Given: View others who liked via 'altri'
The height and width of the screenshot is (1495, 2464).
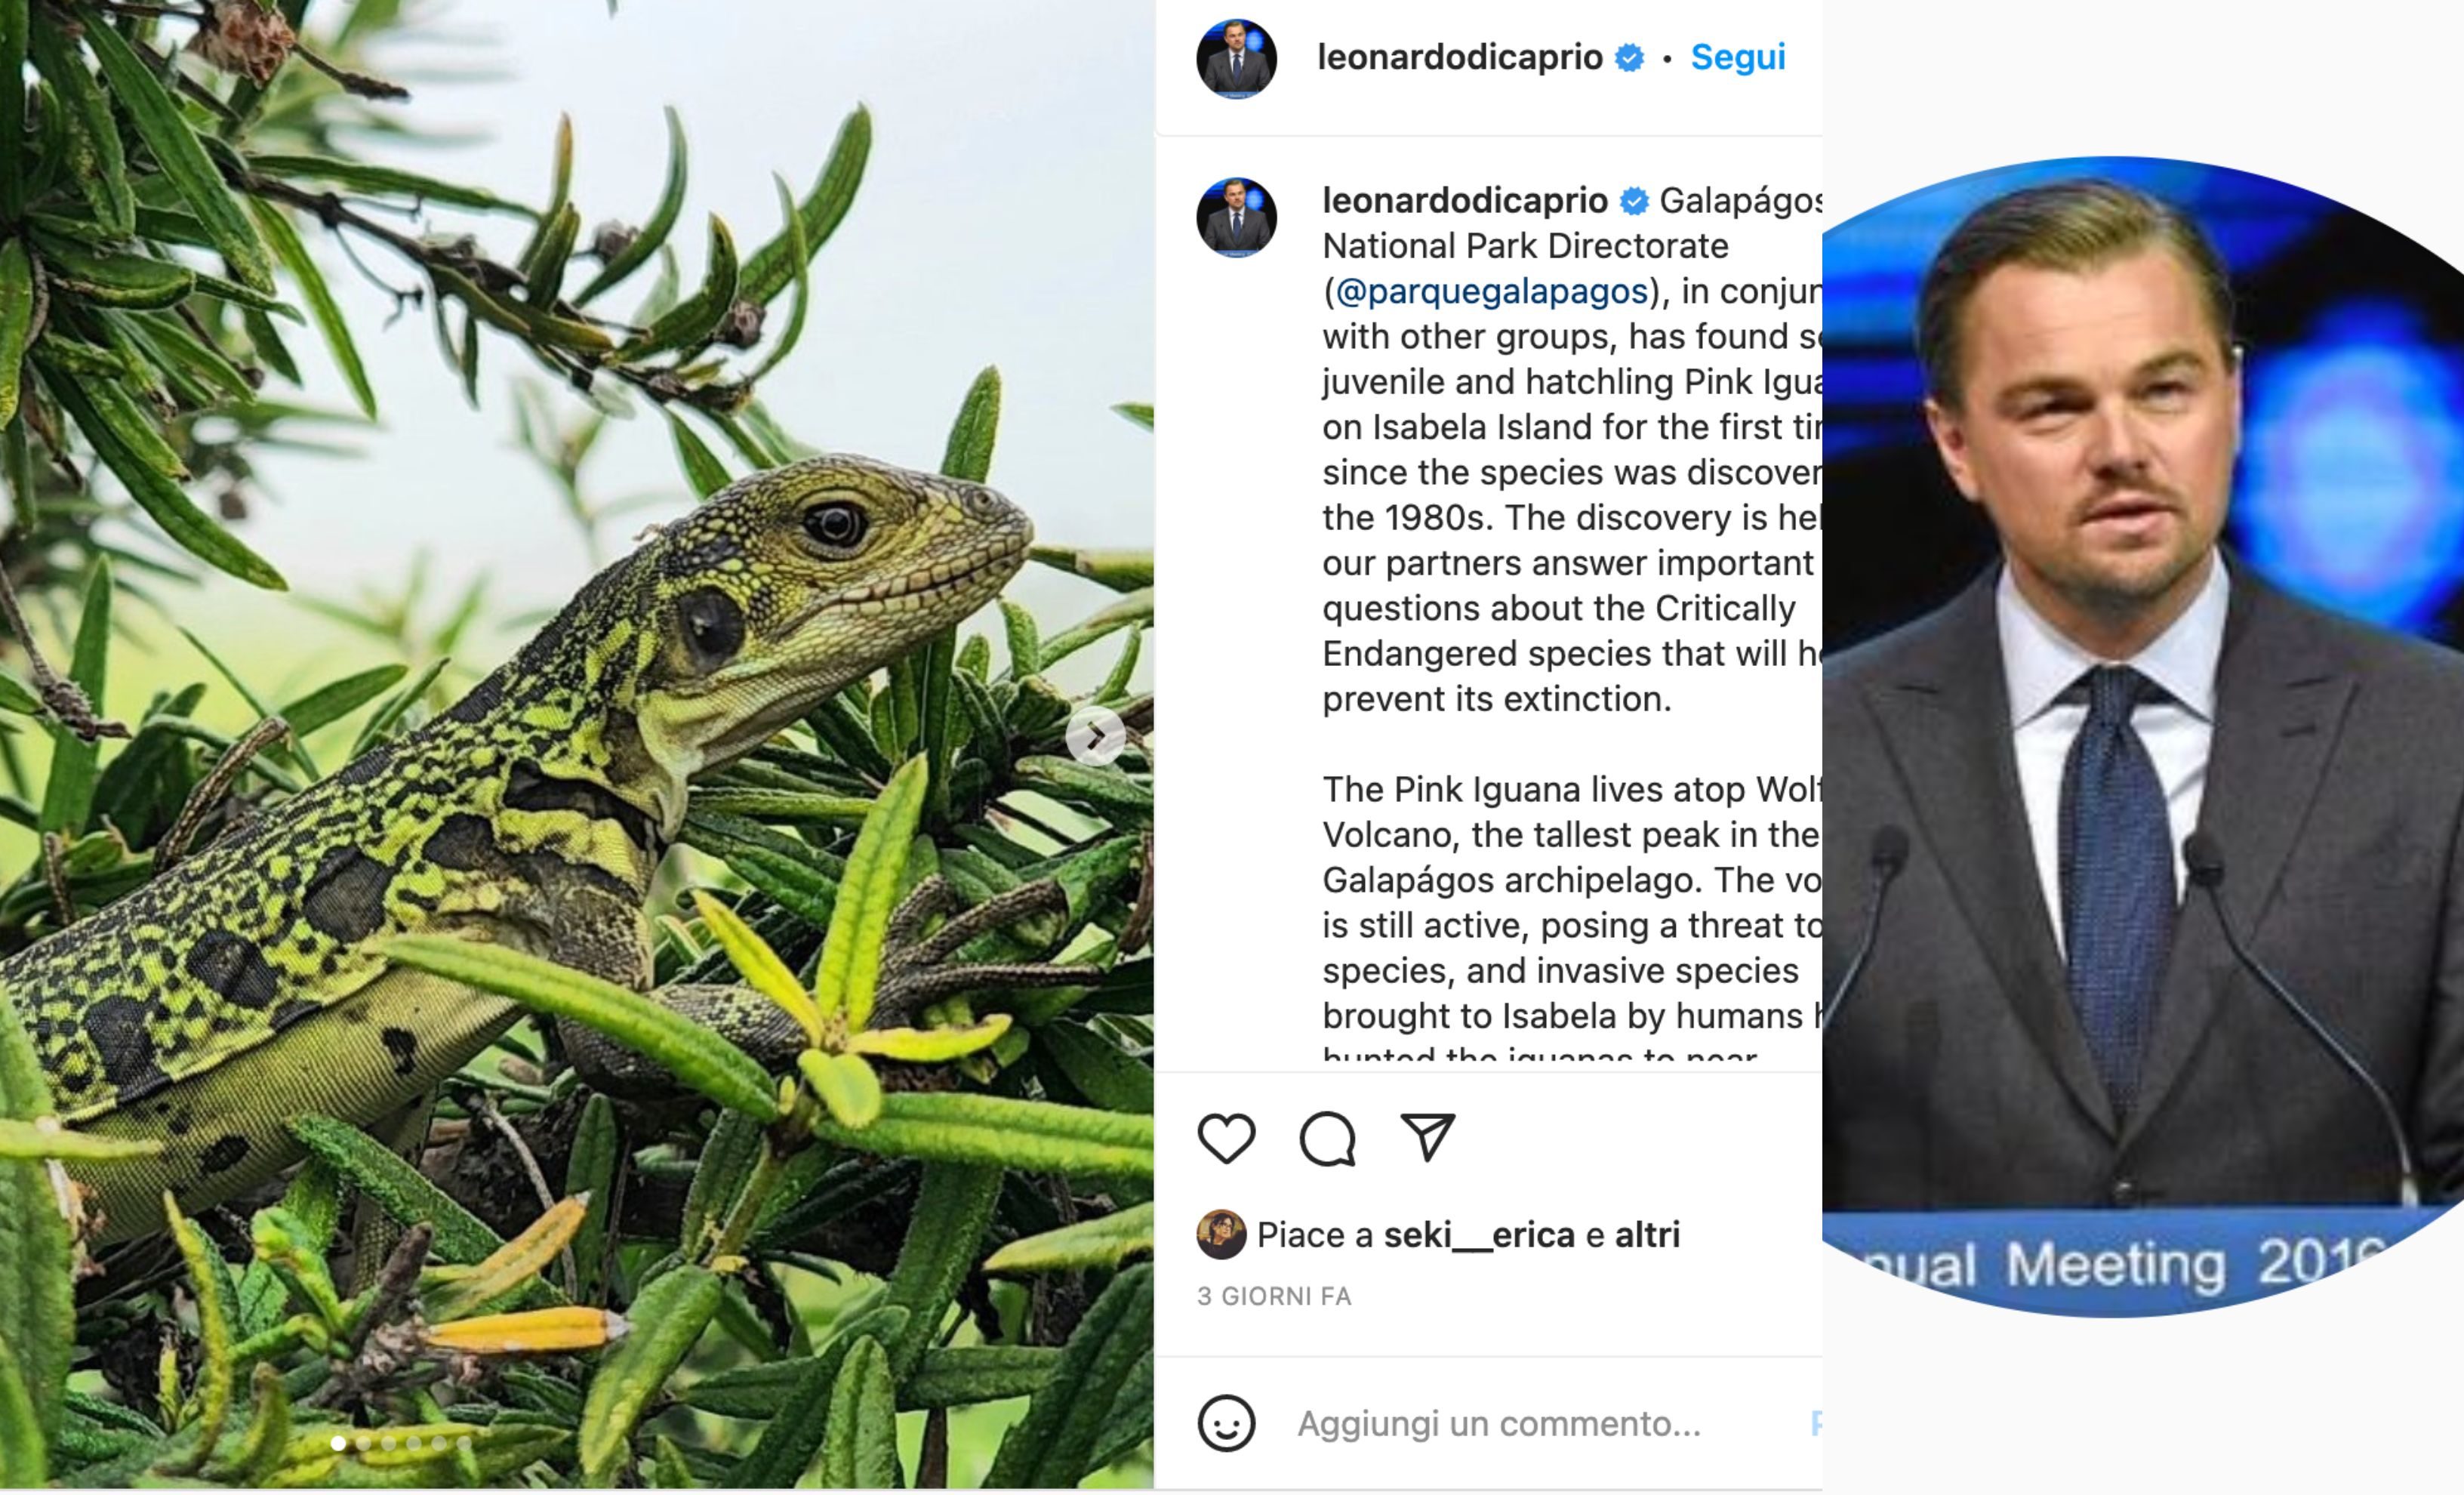Looking at the screenshot, I should tap(1652, 1235).
